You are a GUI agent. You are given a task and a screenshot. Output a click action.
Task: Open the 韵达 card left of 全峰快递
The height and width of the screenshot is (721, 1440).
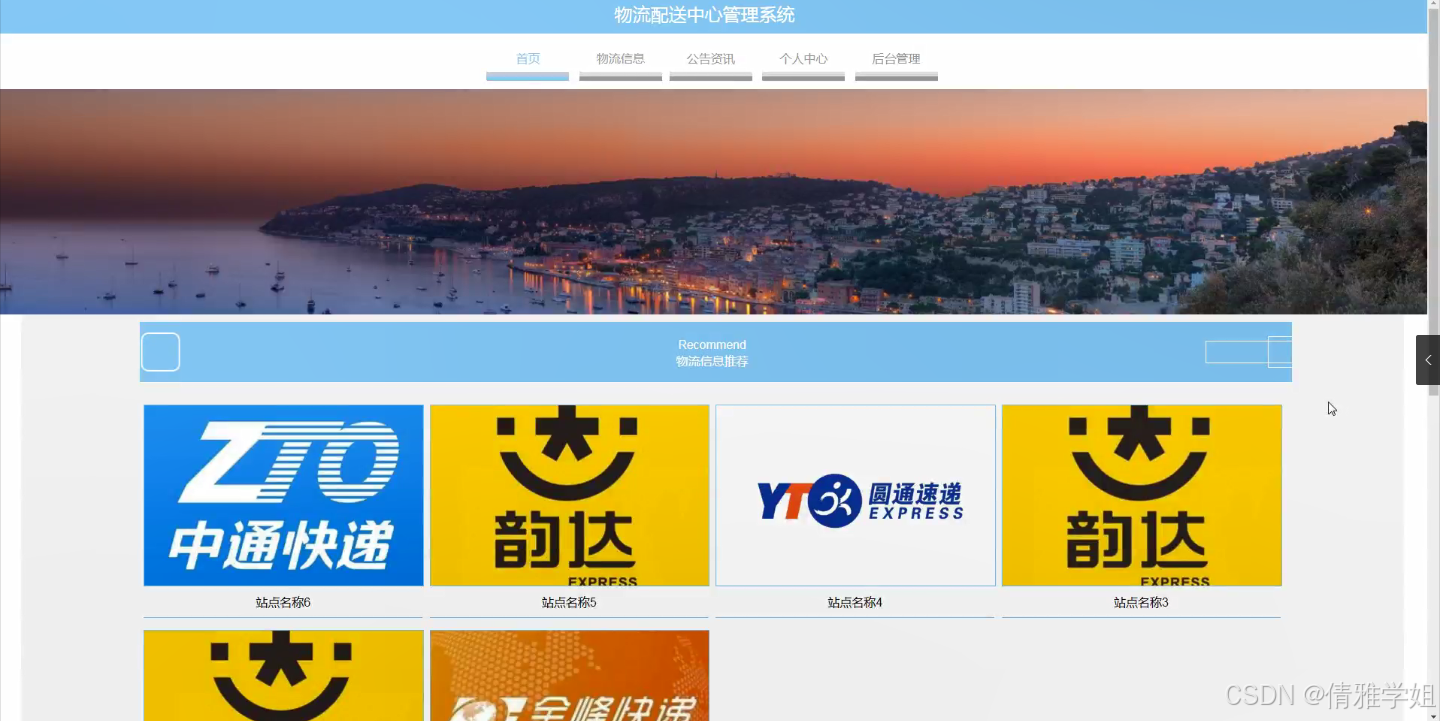click(x=283, y=675)
